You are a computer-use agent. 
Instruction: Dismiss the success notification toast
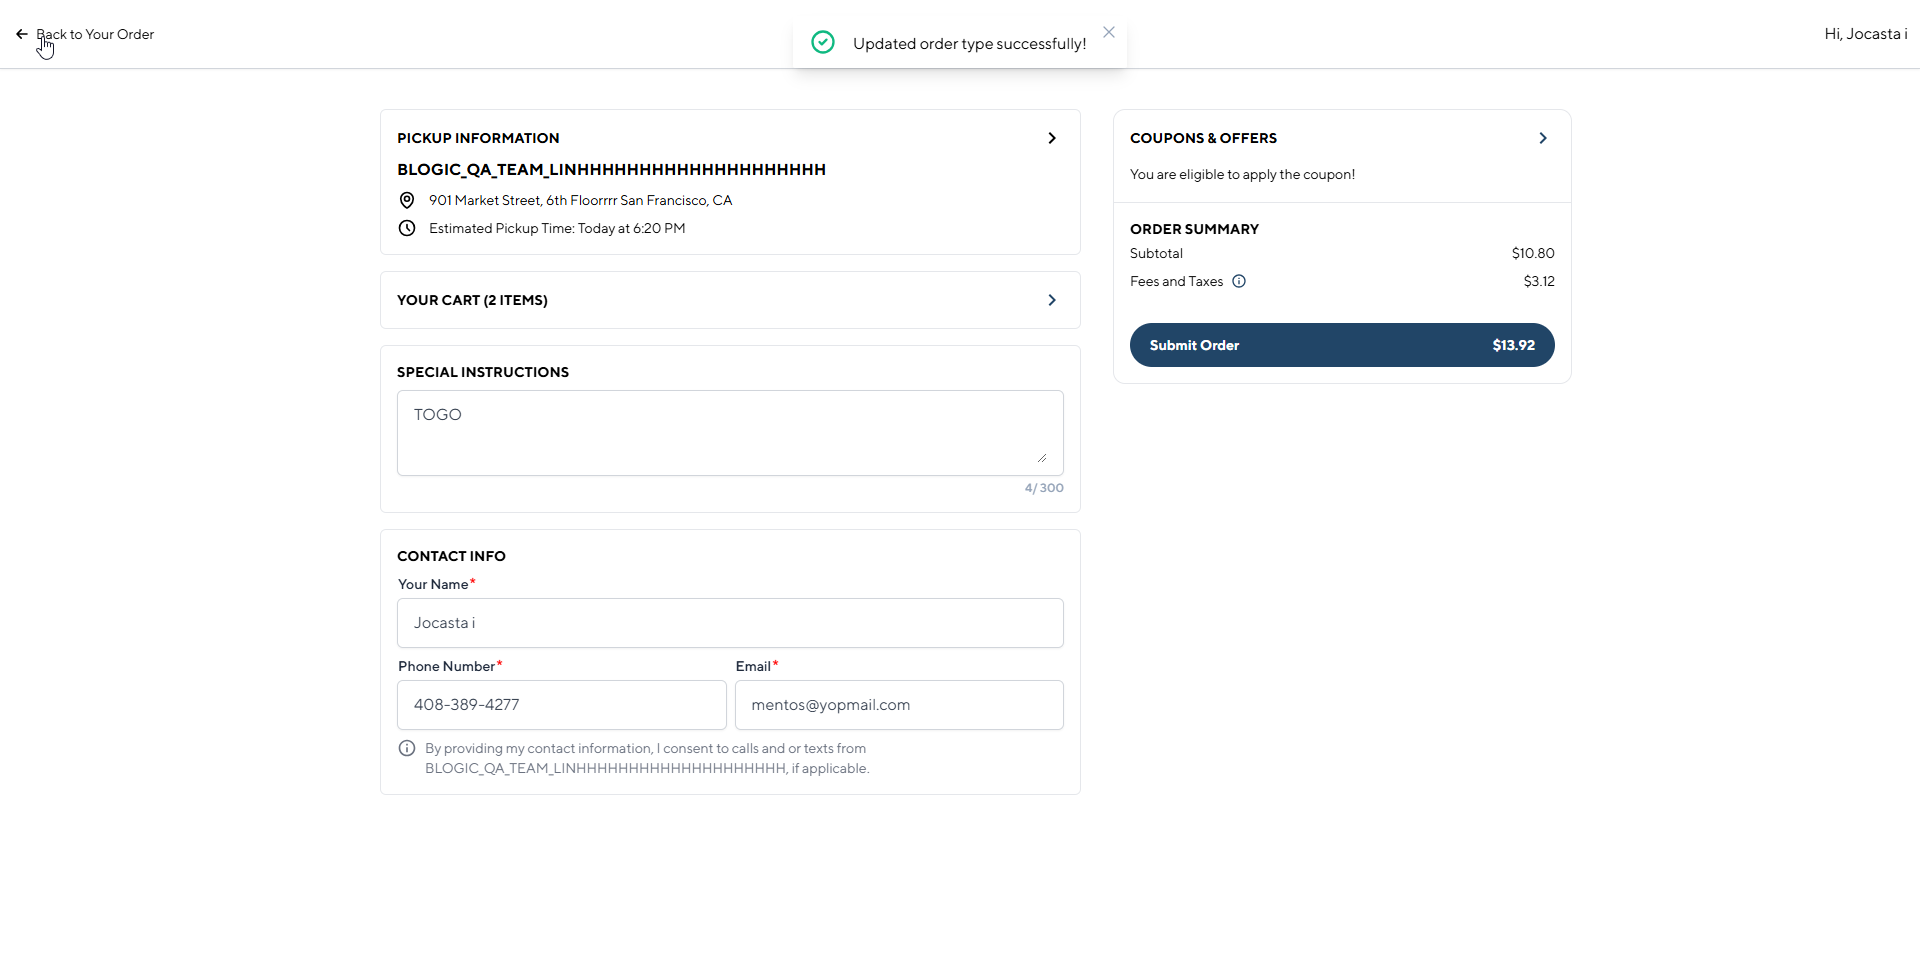[1108, 32]
